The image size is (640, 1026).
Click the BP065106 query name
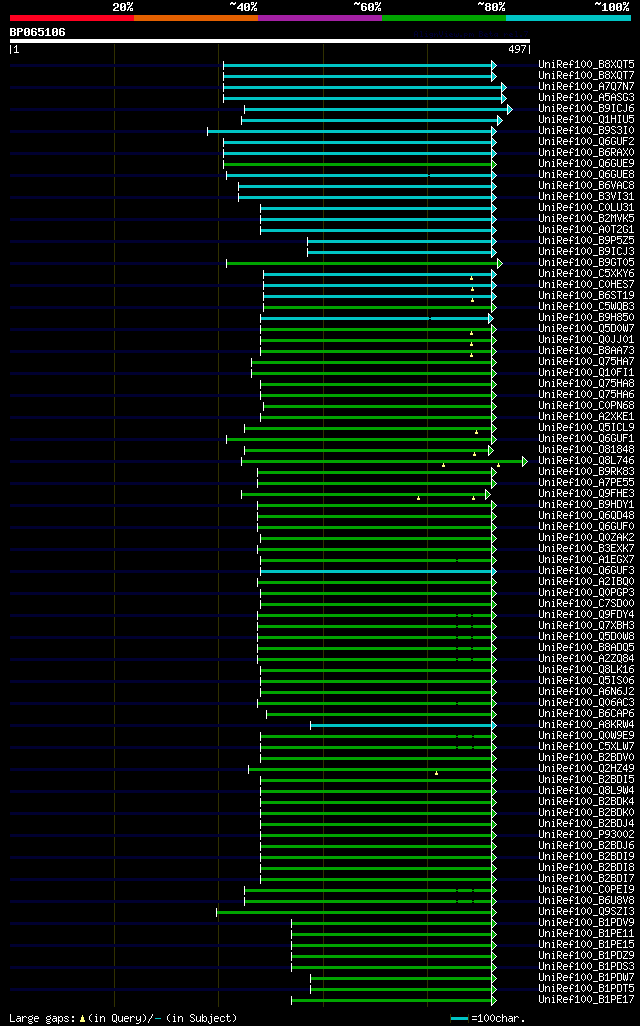[x=37, y=32]
